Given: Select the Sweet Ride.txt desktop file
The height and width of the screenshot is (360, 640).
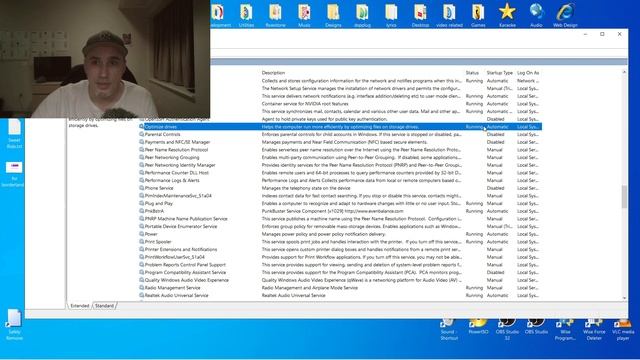Looking at the screenshot, I should (x=14, y=133).
